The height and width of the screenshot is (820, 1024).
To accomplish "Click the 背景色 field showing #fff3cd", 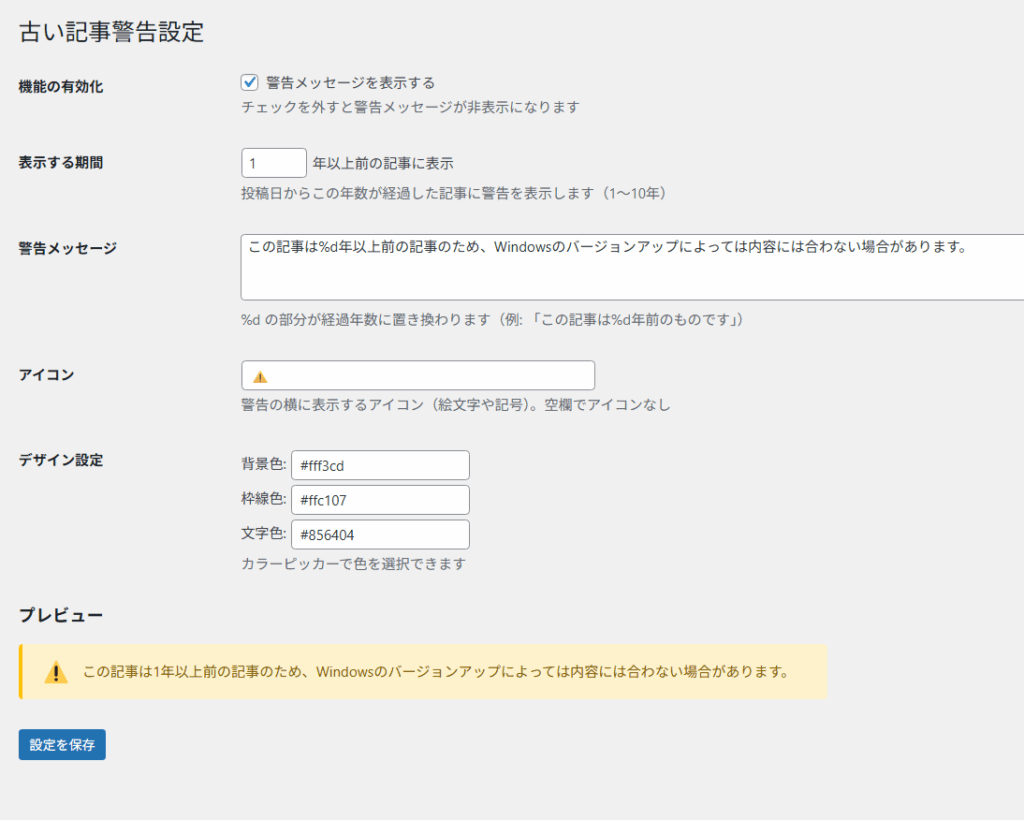I will [x=380, y=465].
